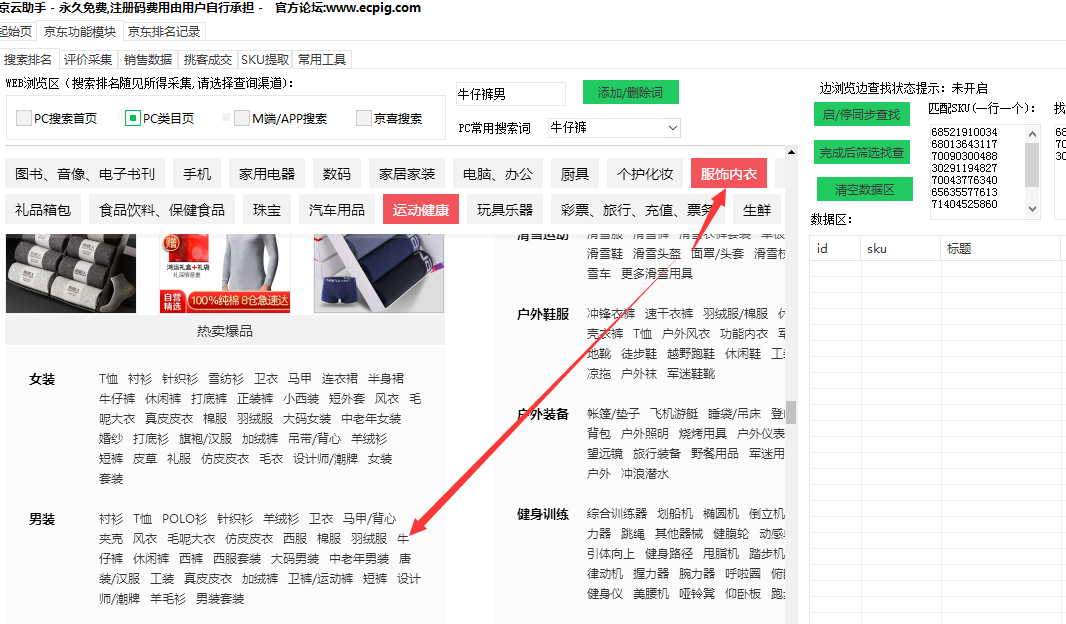Image resolution: width=1066 pixels, height=624 pixels.
Task: Open the 连衣裙 link under 女装
Action: [339, 379]
